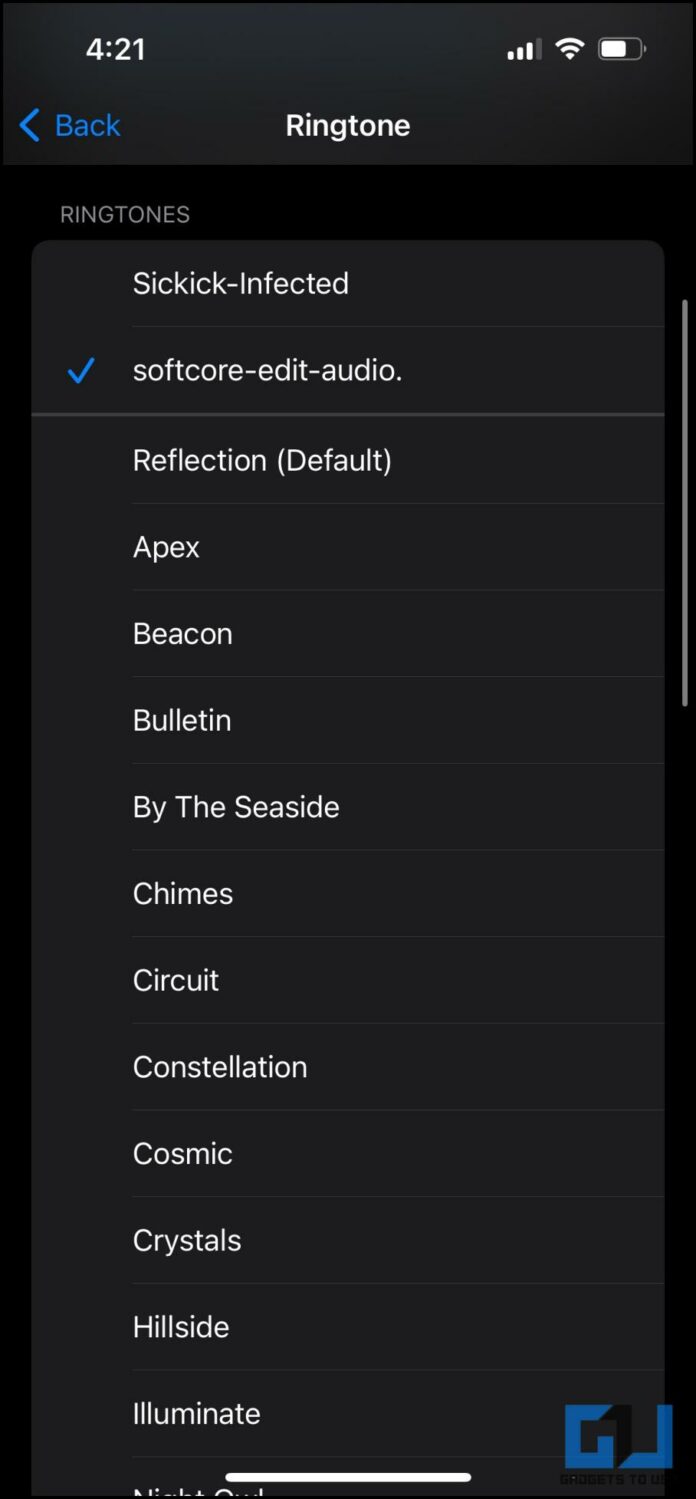Pick the Circuit ringtone
The height and width of the screenshot is (1499, 696).
click(176, 980)
